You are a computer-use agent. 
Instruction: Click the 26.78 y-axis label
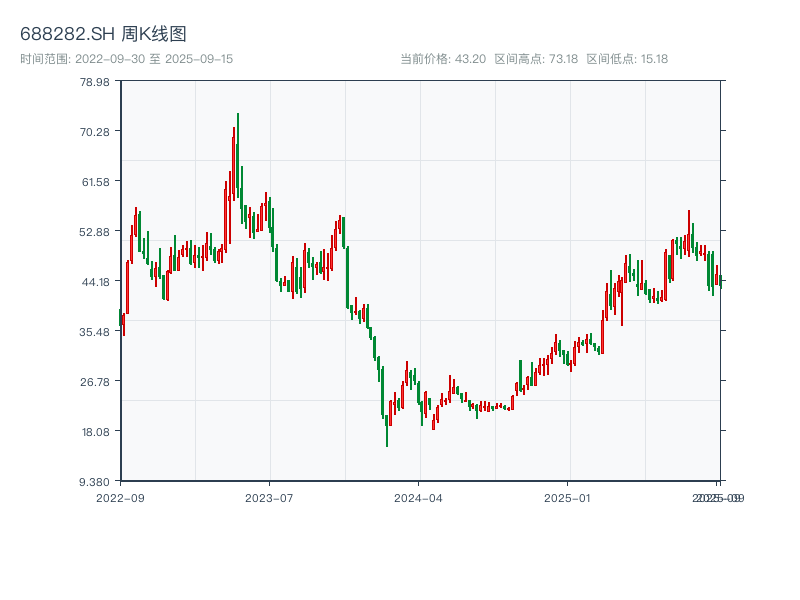pyautogui.click(x=93, y=382)
